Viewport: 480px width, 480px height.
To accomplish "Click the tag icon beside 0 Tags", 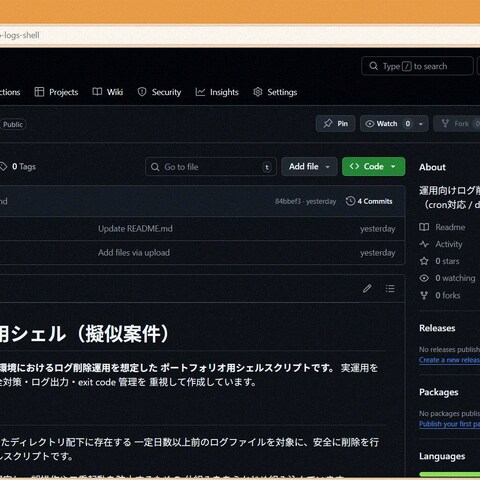I will coord(3,167).
